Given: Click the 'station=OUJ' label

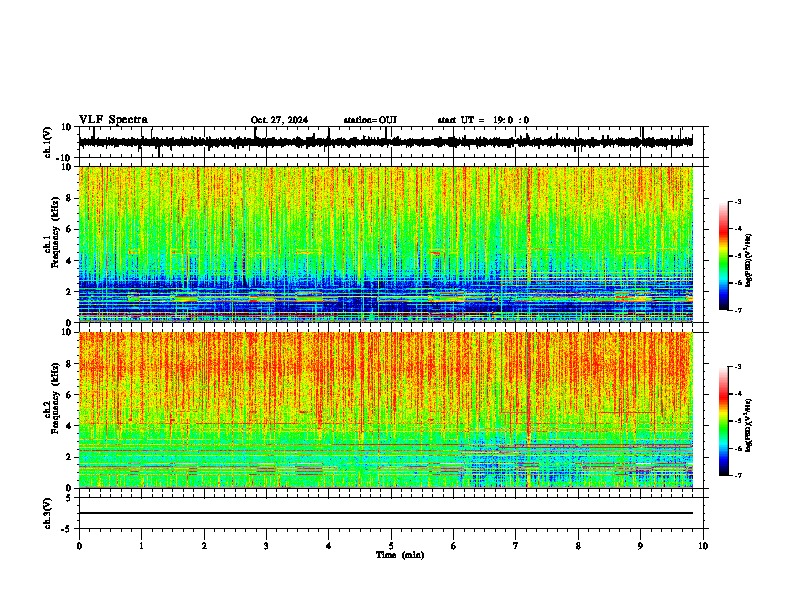Looking at the screenshot, I should click(x=370, y=120).
